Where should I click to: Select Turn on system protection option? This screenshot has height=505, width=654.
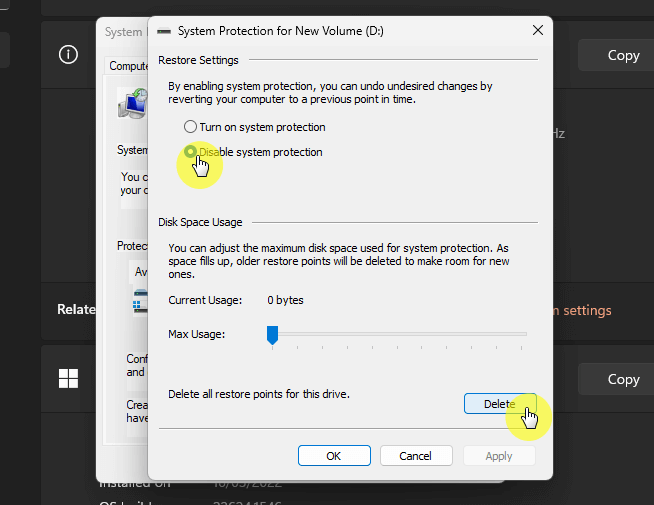(x=254, y=127)
